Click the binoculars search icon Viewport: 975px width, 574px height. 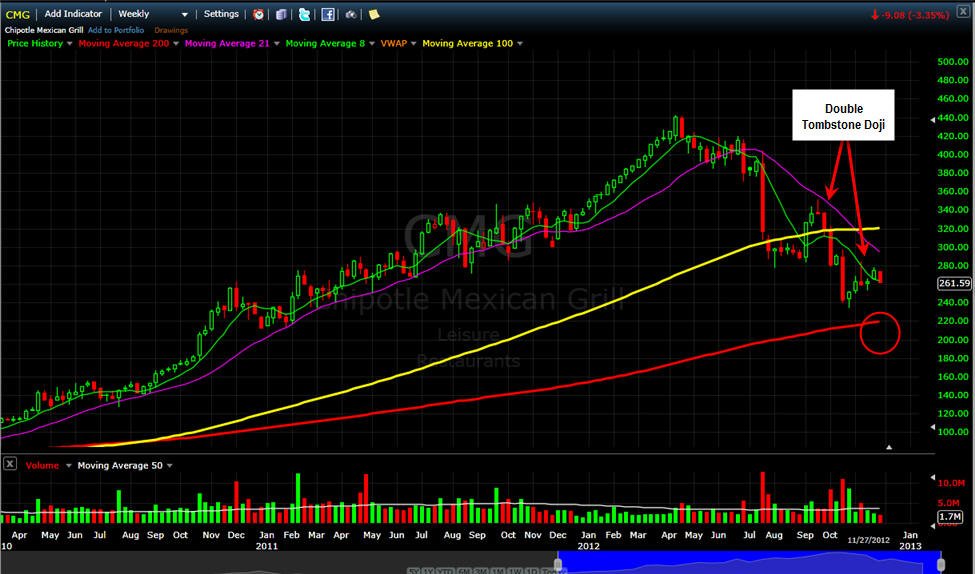tap(351, 14)
